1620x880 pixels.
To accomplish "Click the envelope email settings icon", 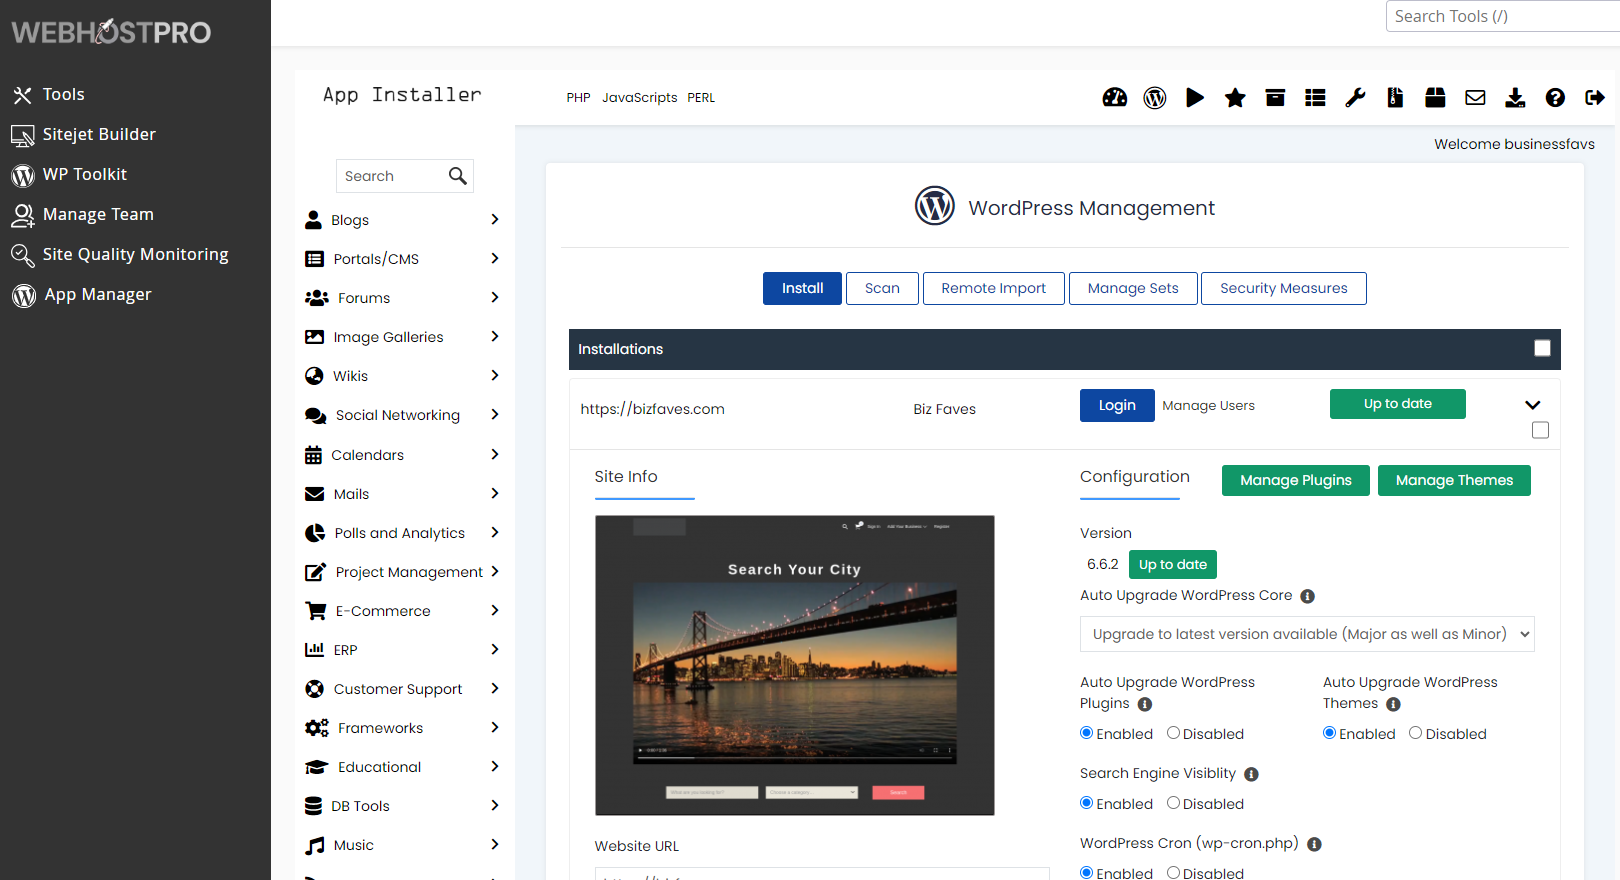I will point(1475,97).
